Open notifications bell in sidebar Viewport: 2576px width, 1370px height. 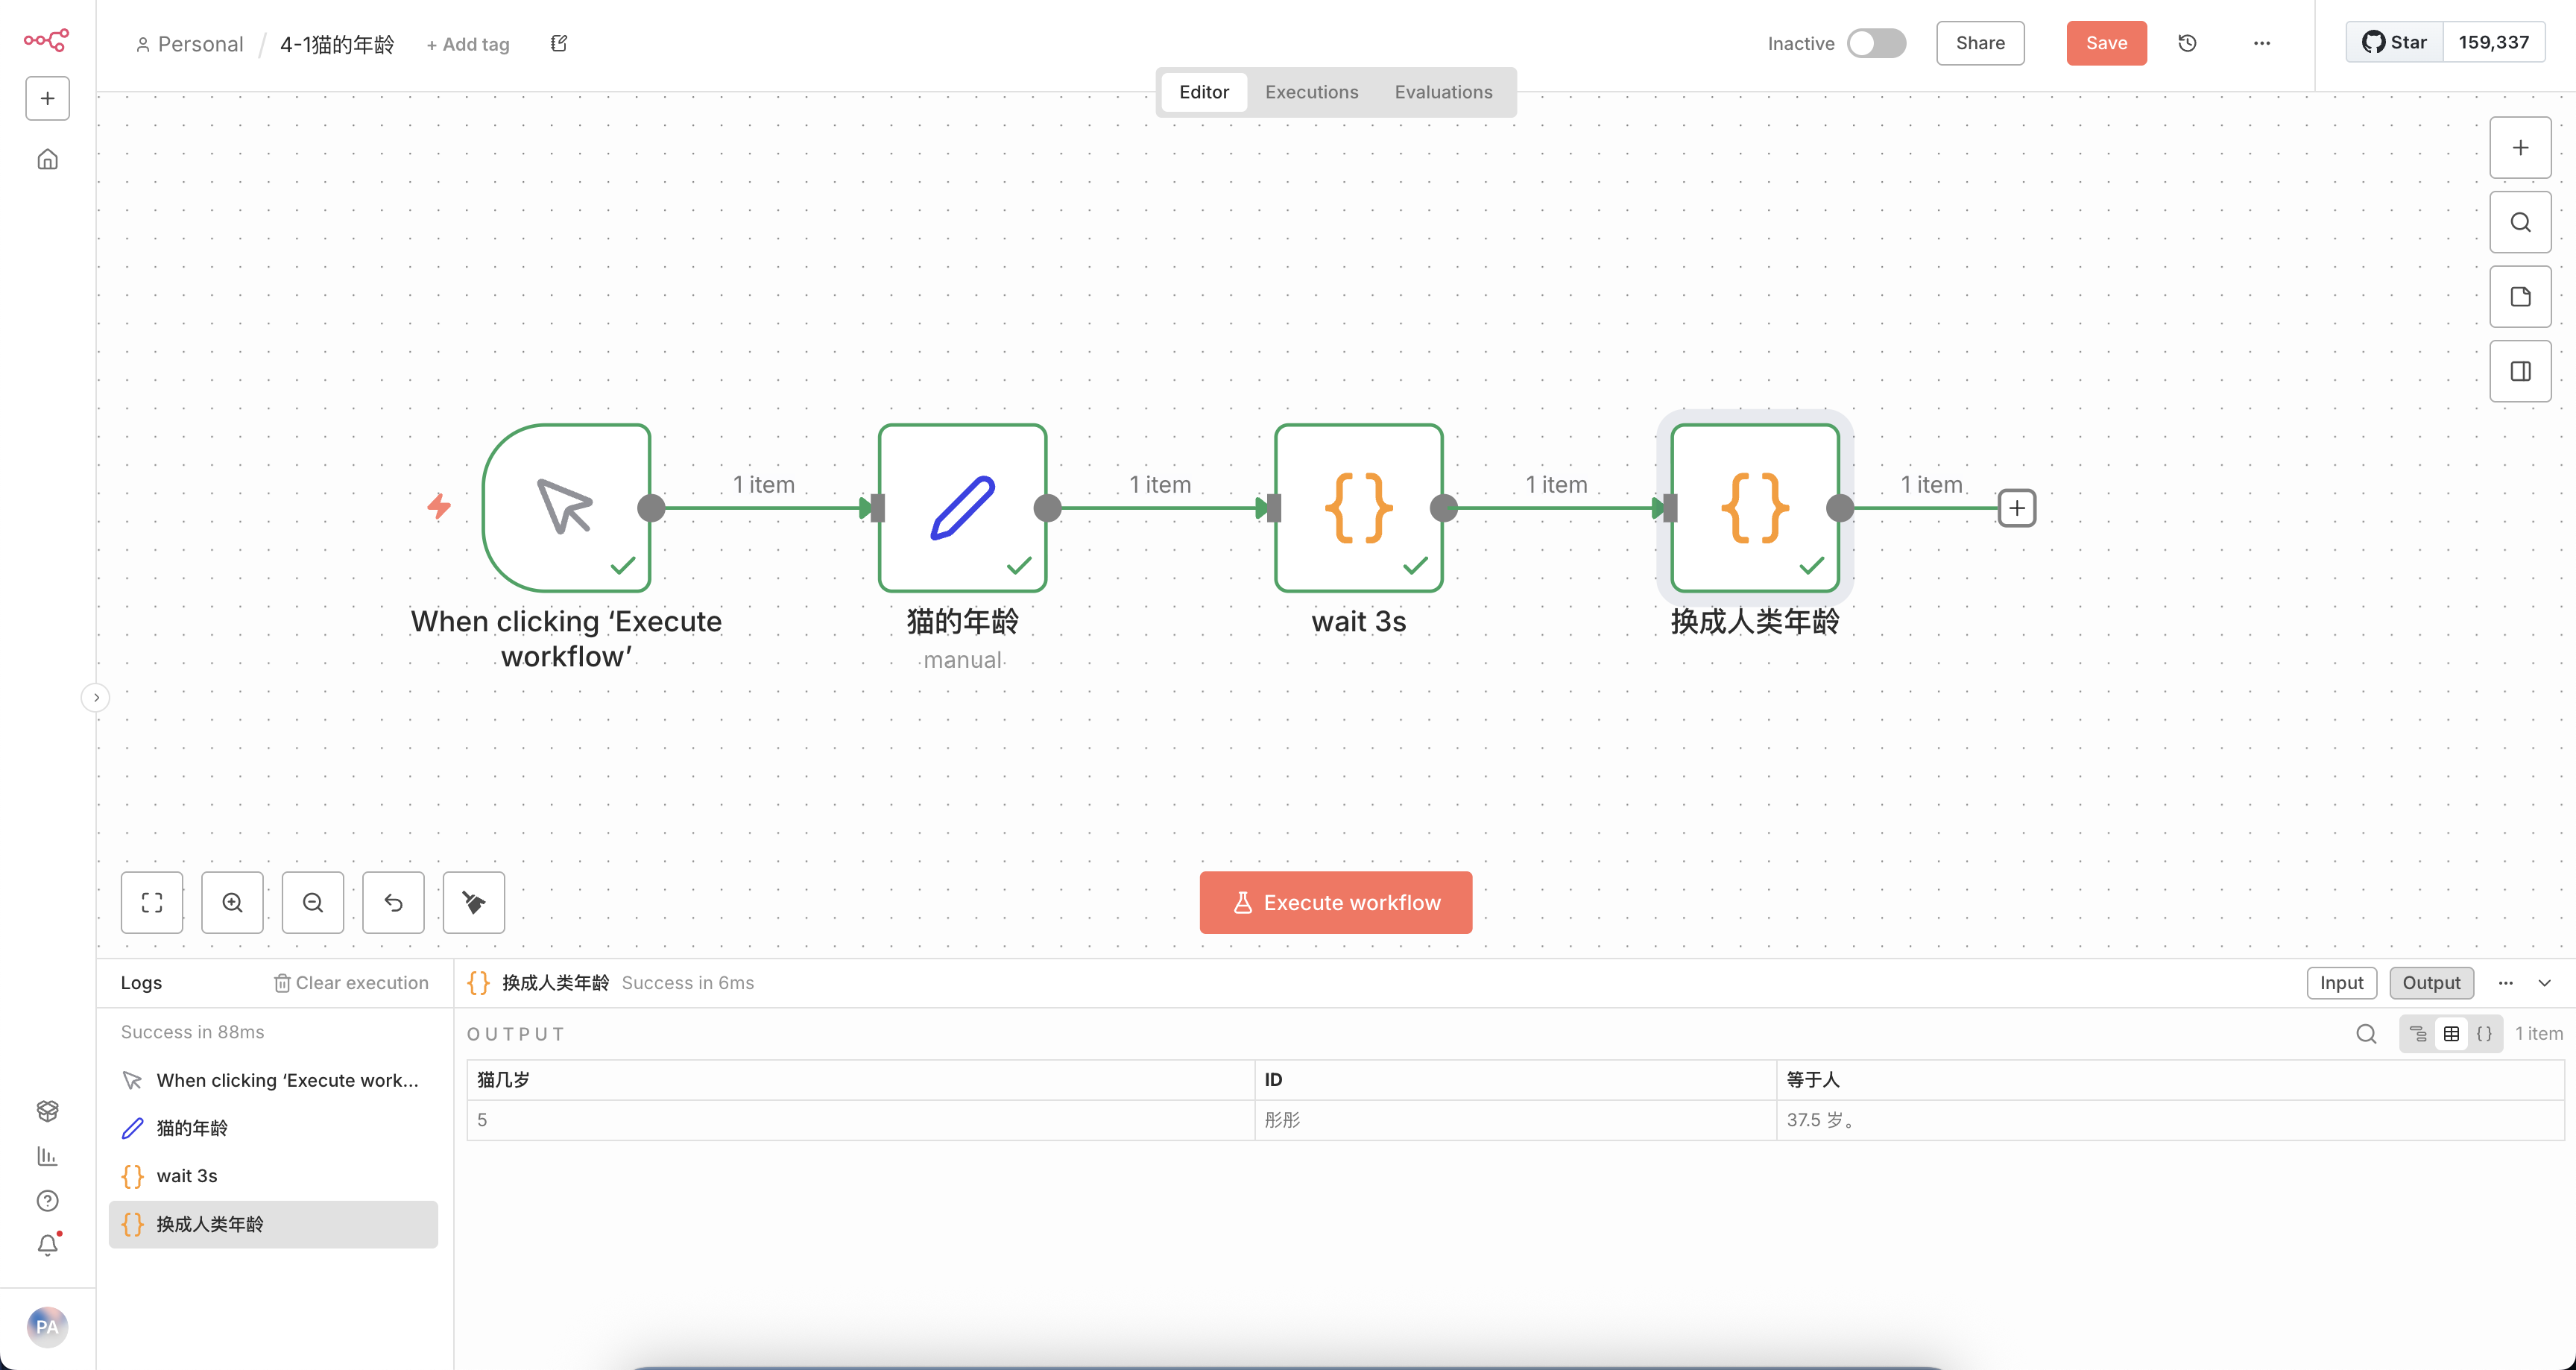[48, 1244]
